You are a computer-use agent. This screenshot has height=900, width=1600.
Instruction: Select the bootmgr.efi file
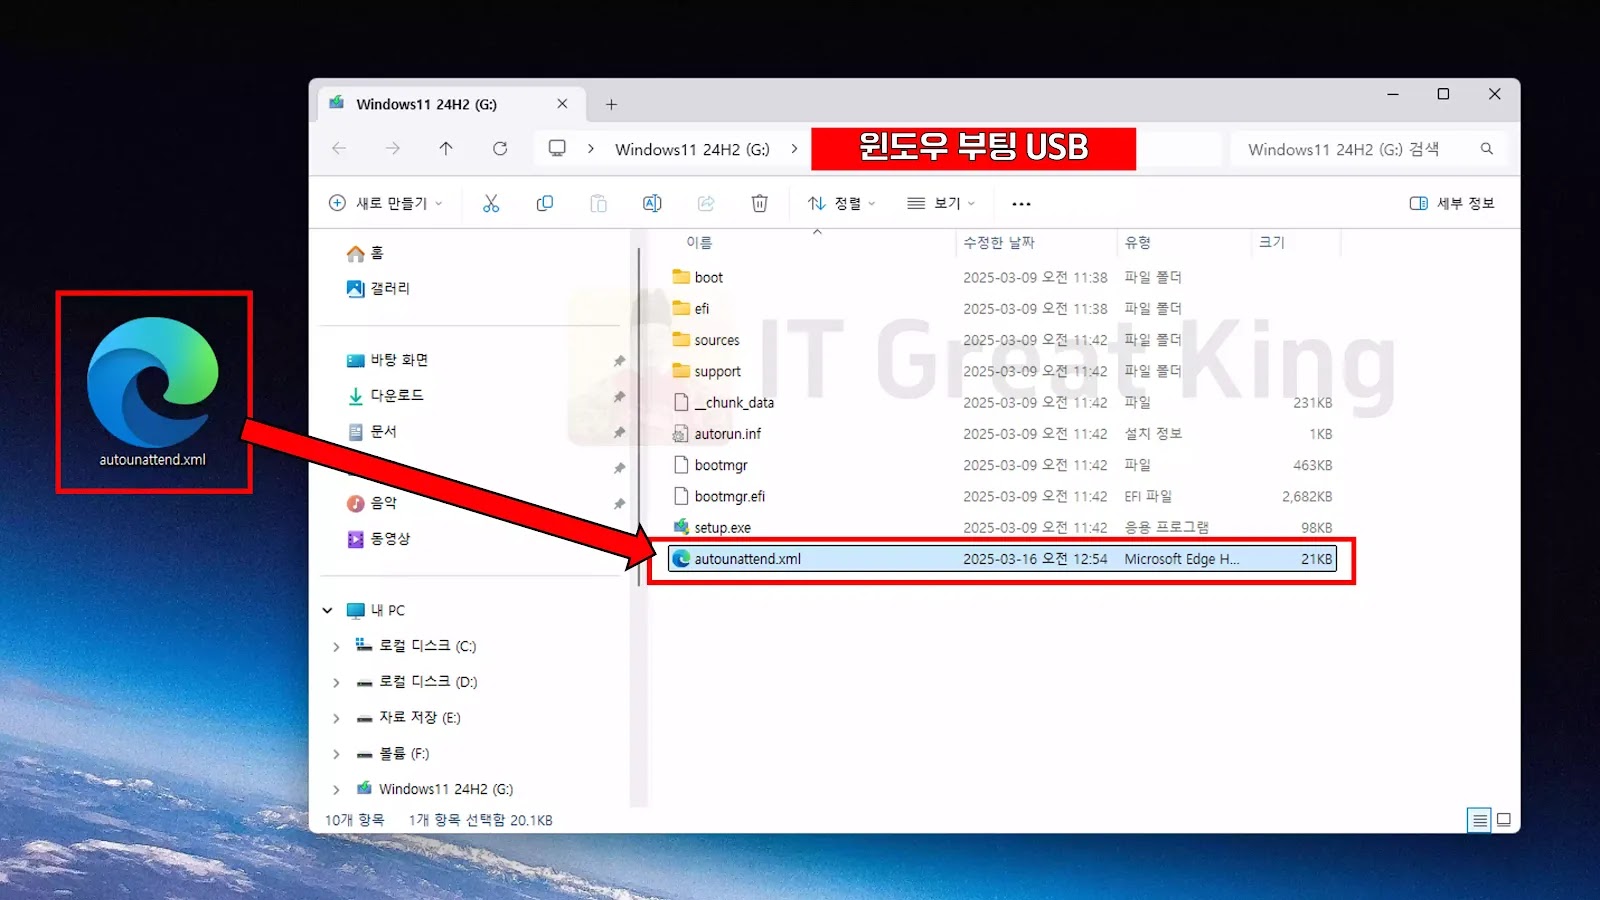click(x=1003, y=496)
